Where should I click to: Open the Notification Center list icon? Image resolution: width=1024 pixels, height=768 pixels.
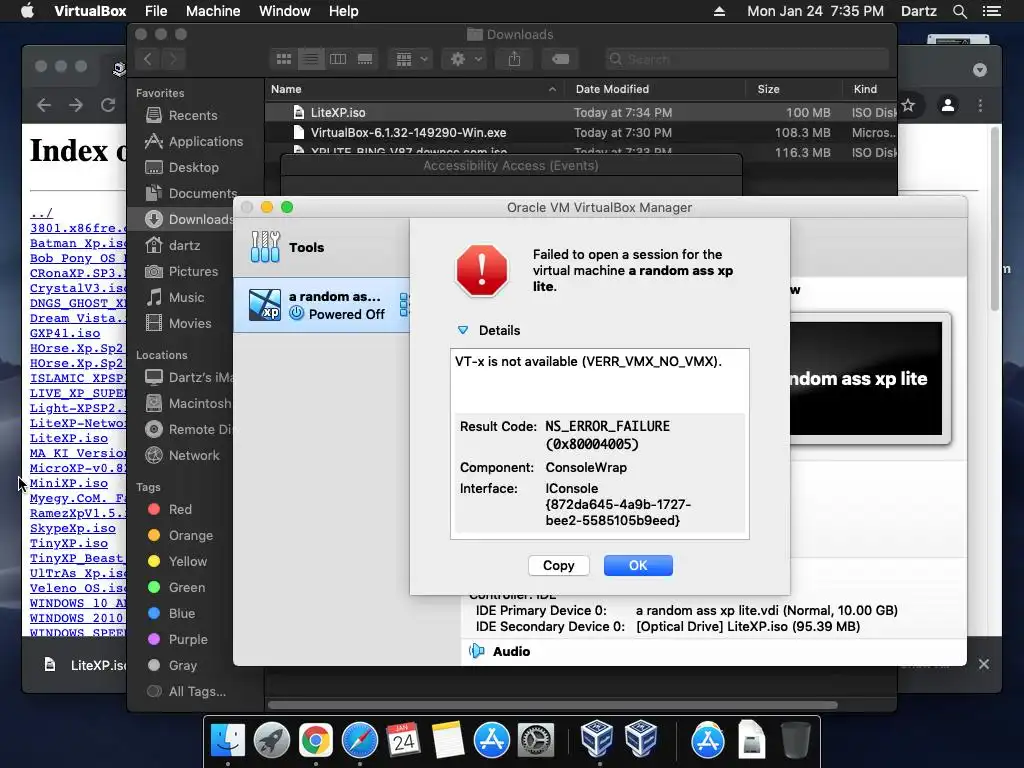pyautogui.click(x=992, y=11)
